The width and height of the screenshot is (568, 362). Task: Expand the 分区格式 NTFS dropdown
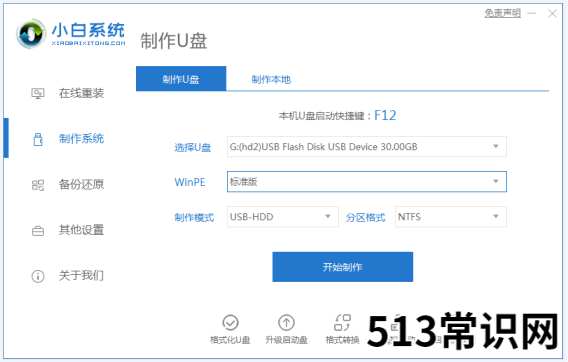(x=451, y=217)
